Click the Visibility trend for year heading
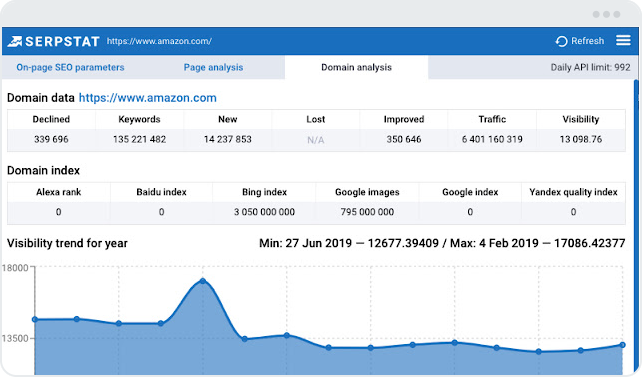 [68, 244]
